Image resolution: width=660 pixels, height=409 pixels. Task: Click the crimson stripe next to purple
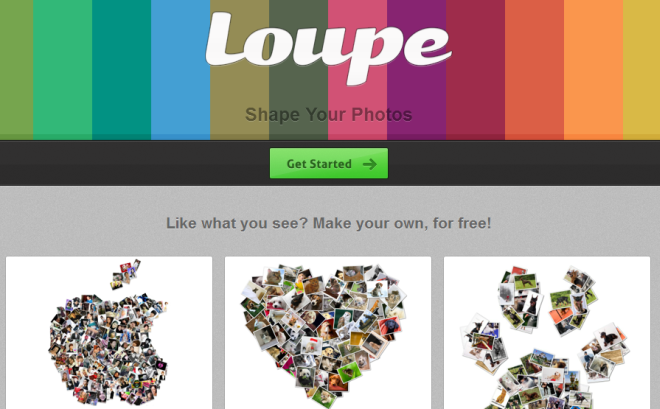click(476, 69)
